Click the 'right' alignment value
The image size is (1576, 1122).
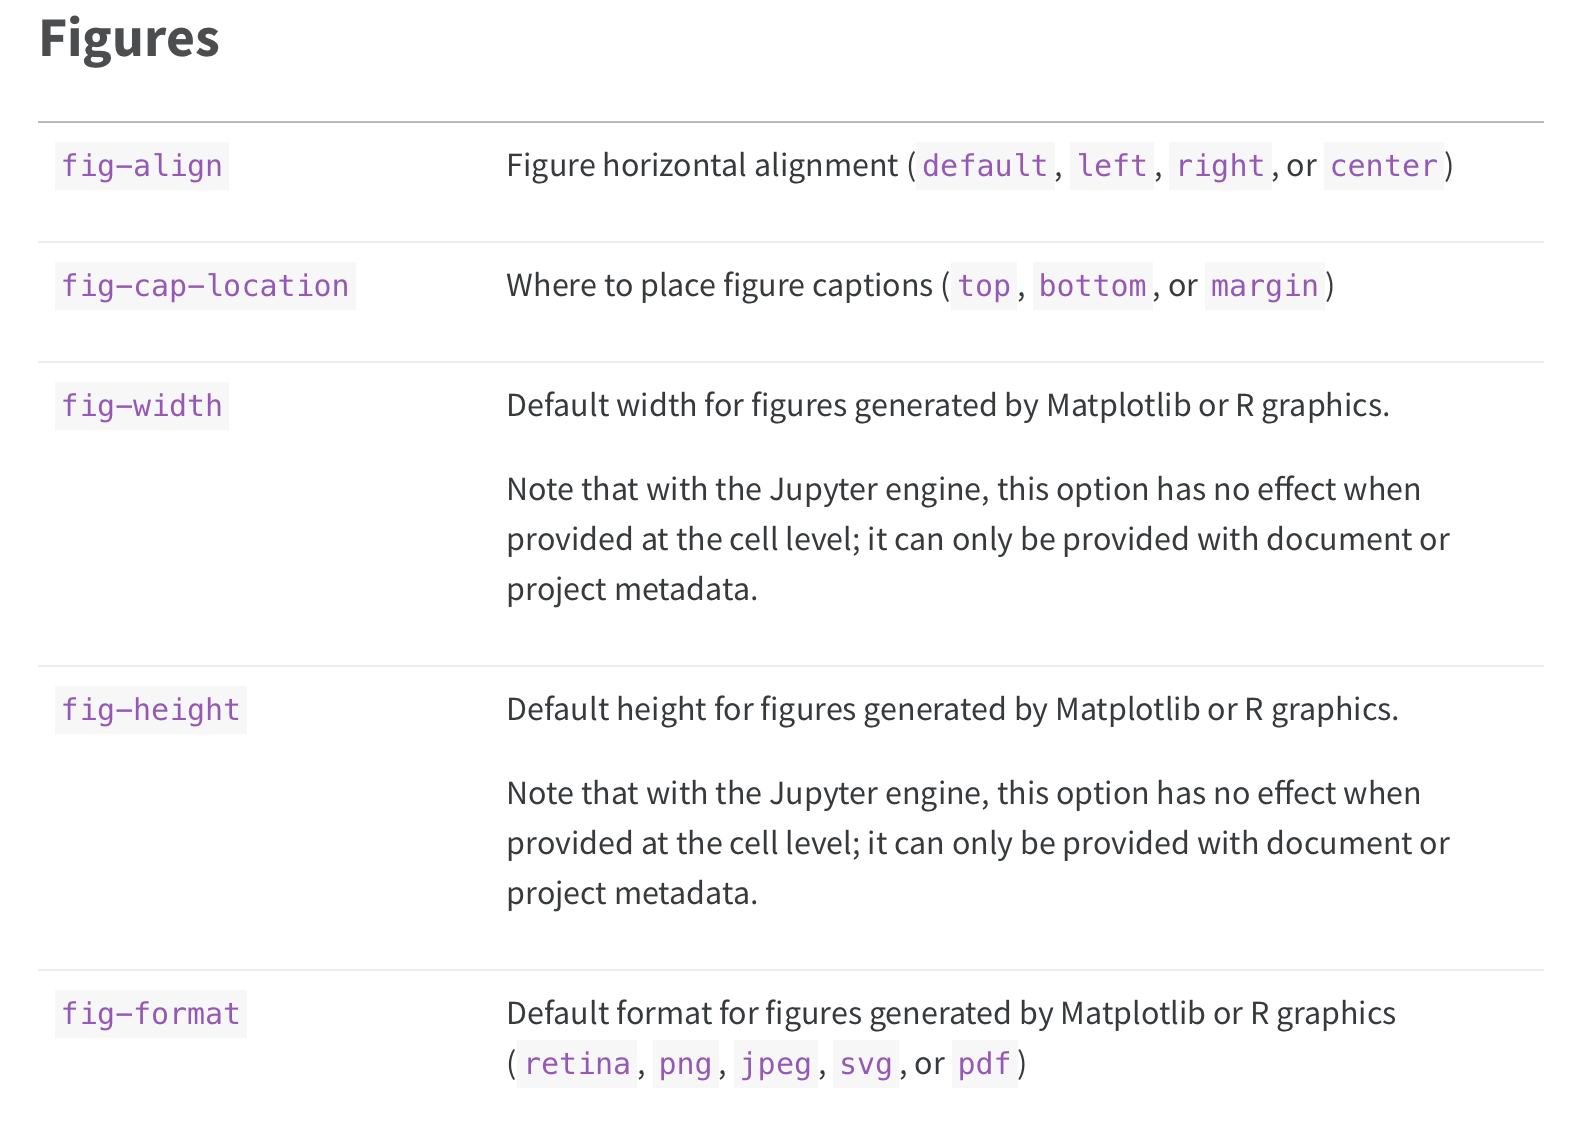point(1220,166)
